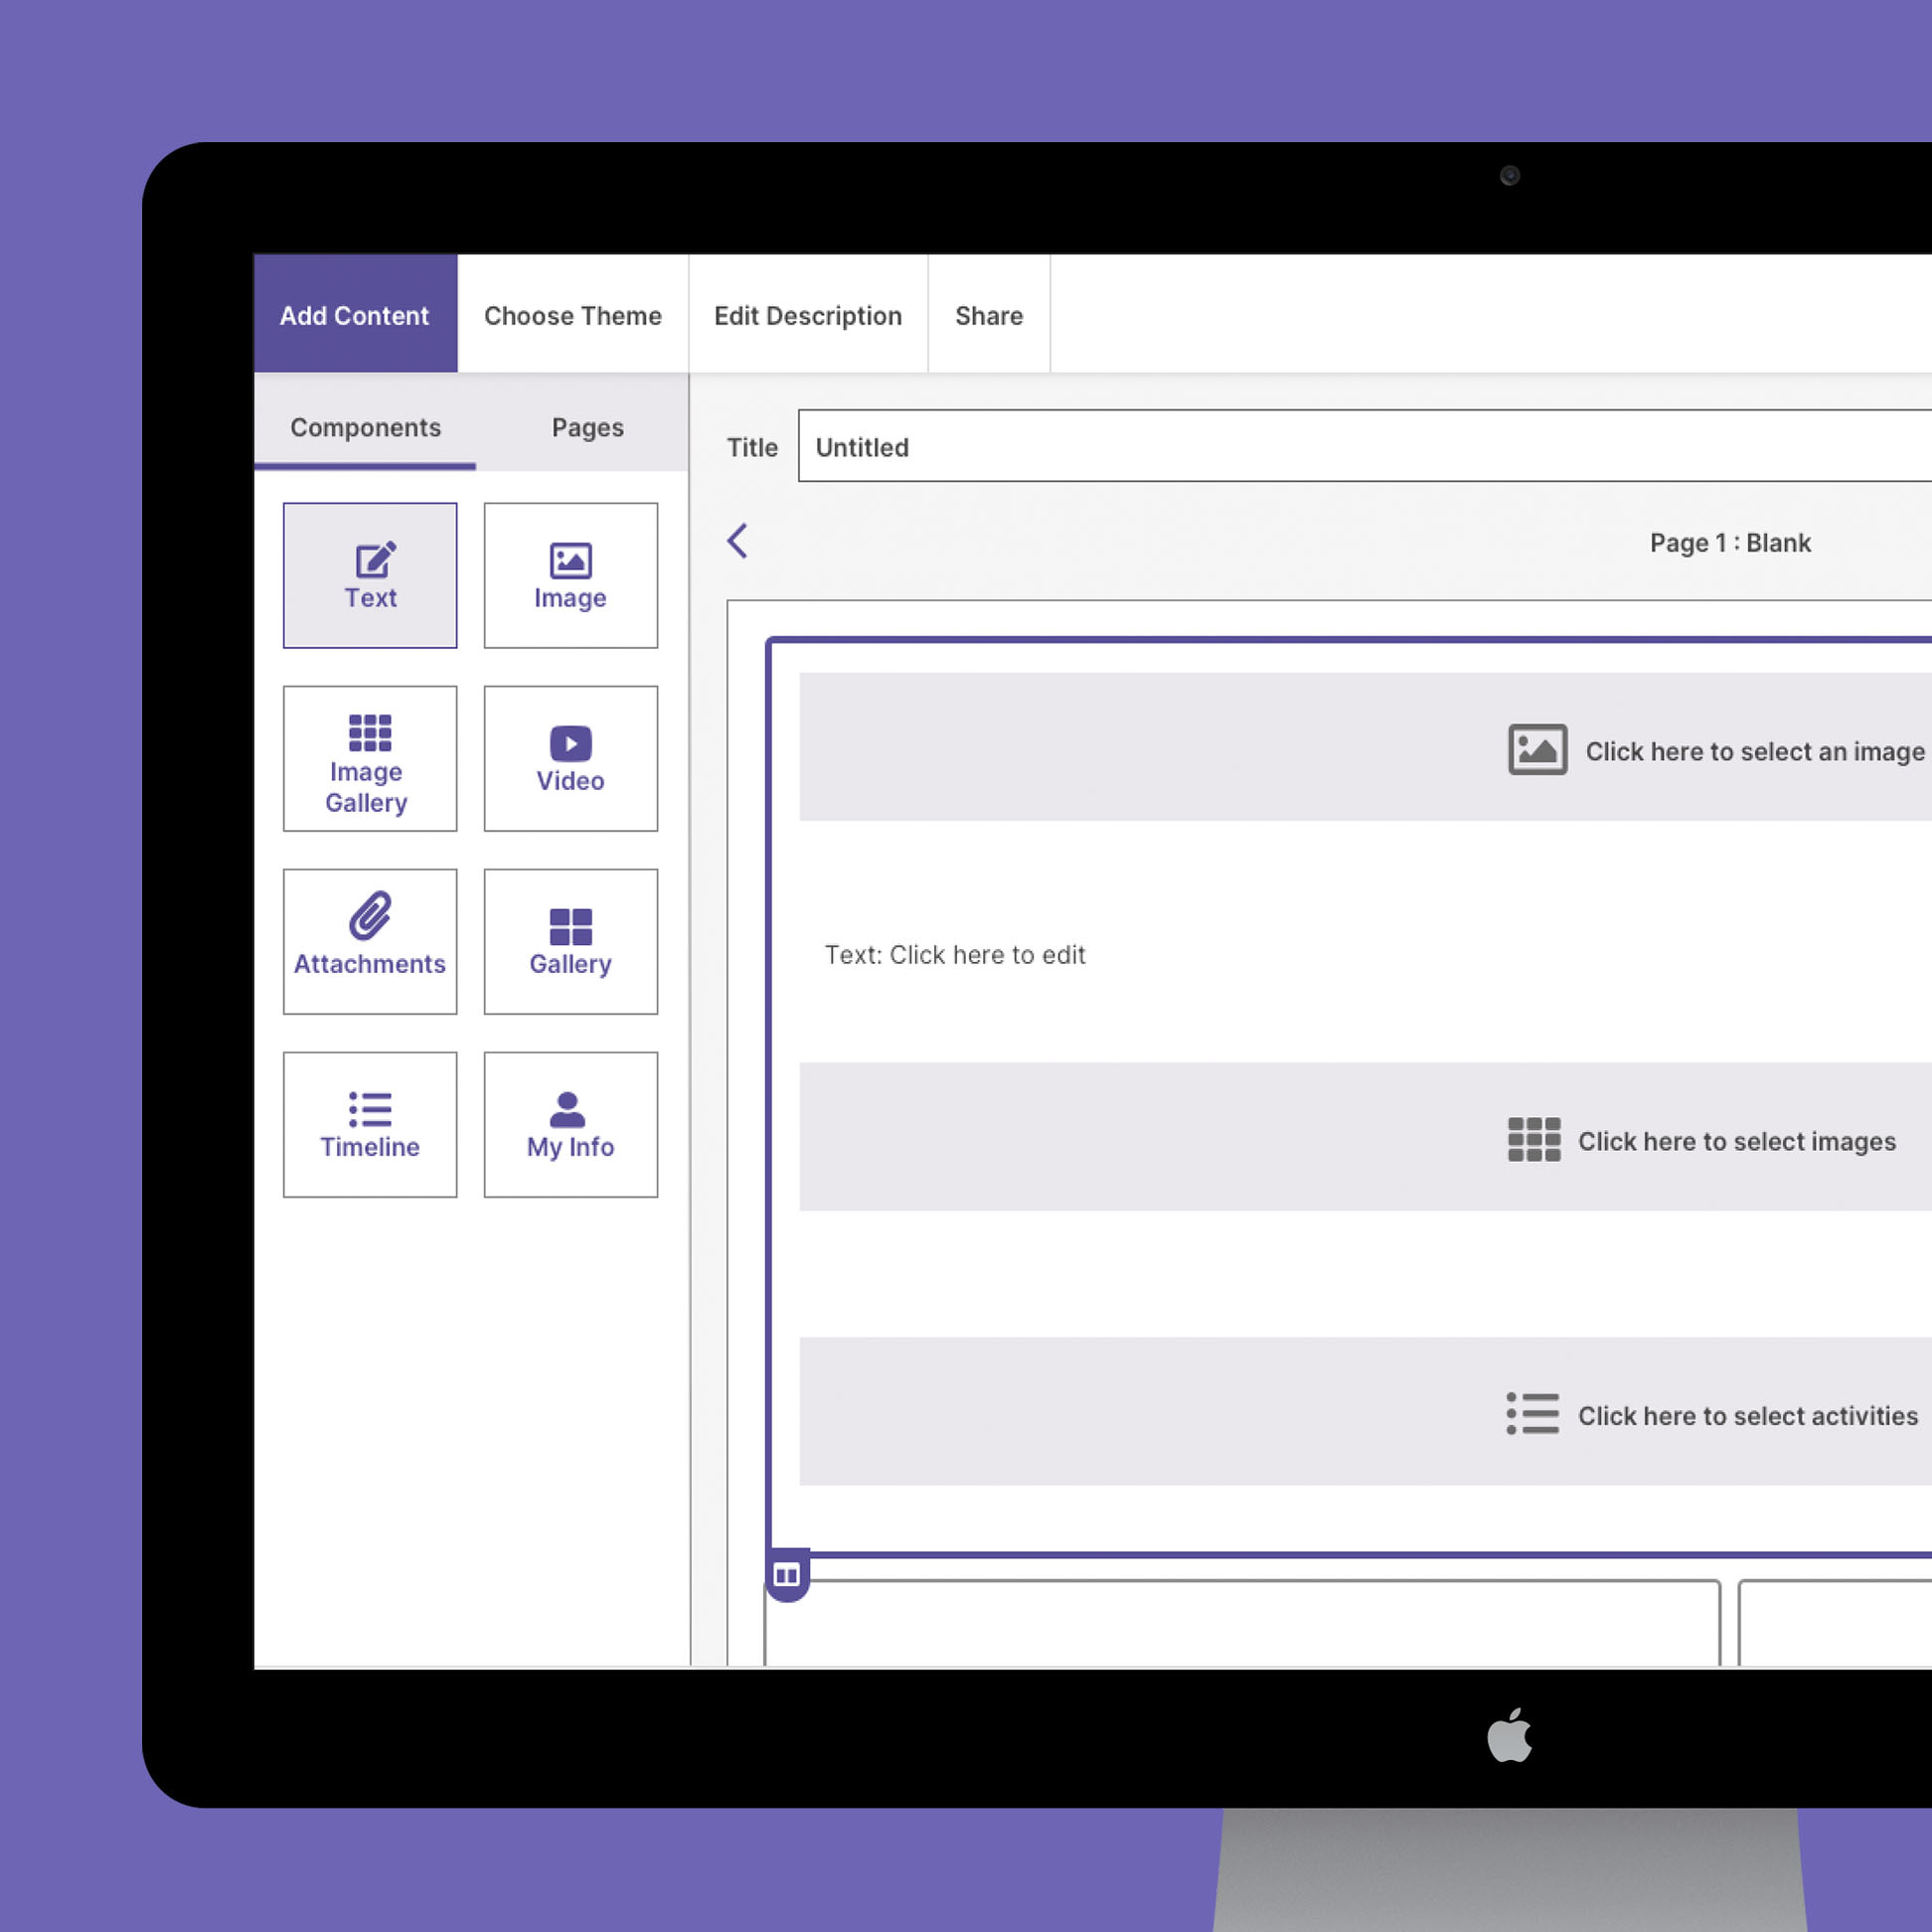Add the Timeline component

(x=370, y=1124)
